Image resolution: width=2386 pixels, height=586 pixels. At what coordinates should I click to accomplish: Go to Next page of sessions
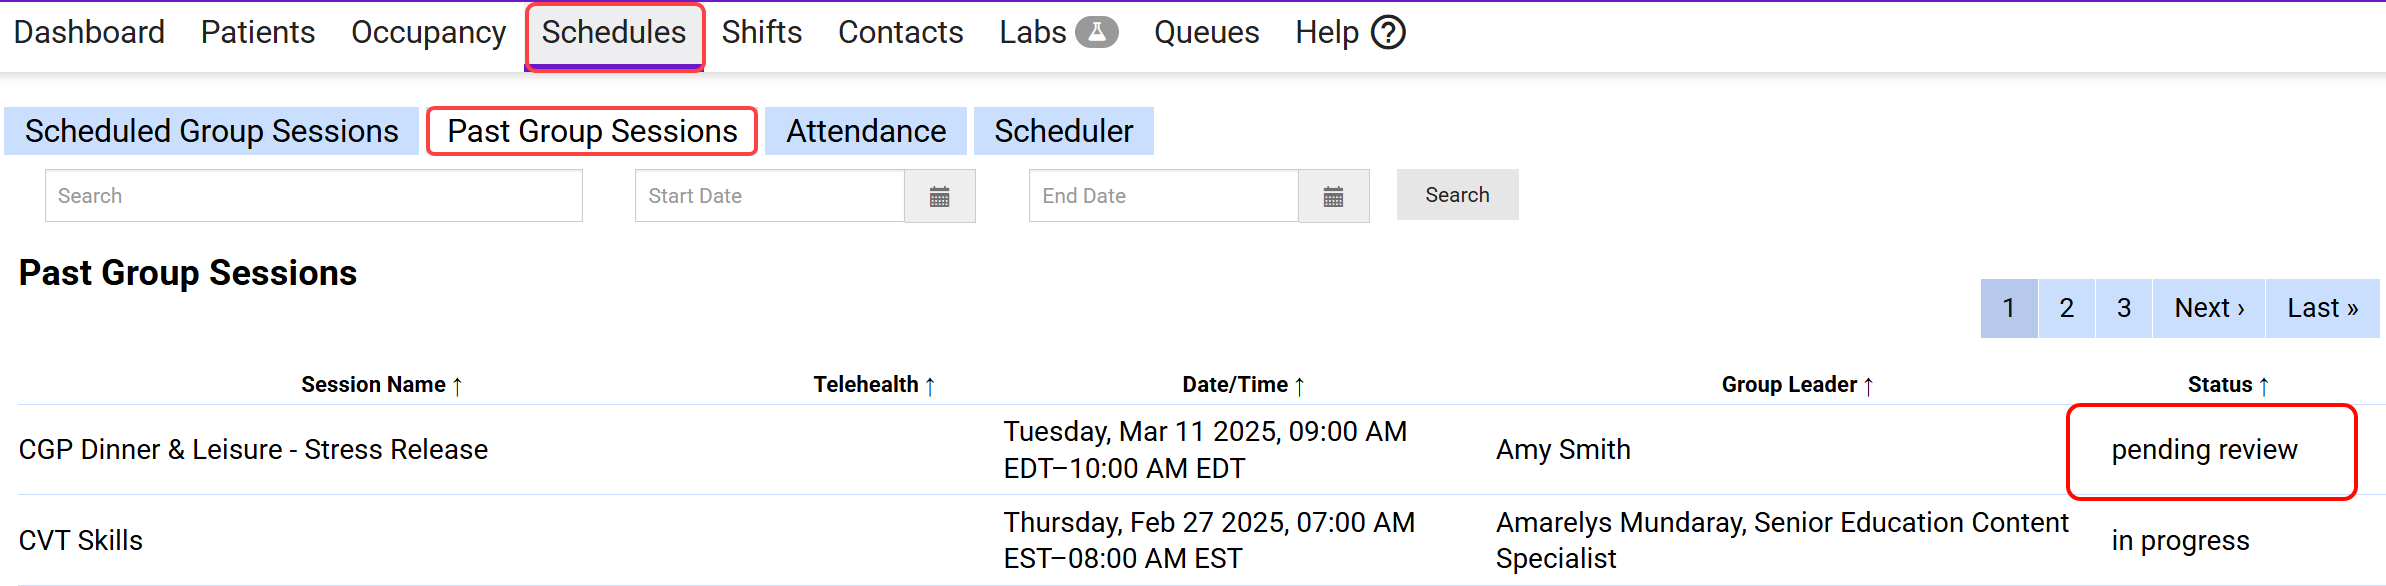click(x=2208, y=308)
